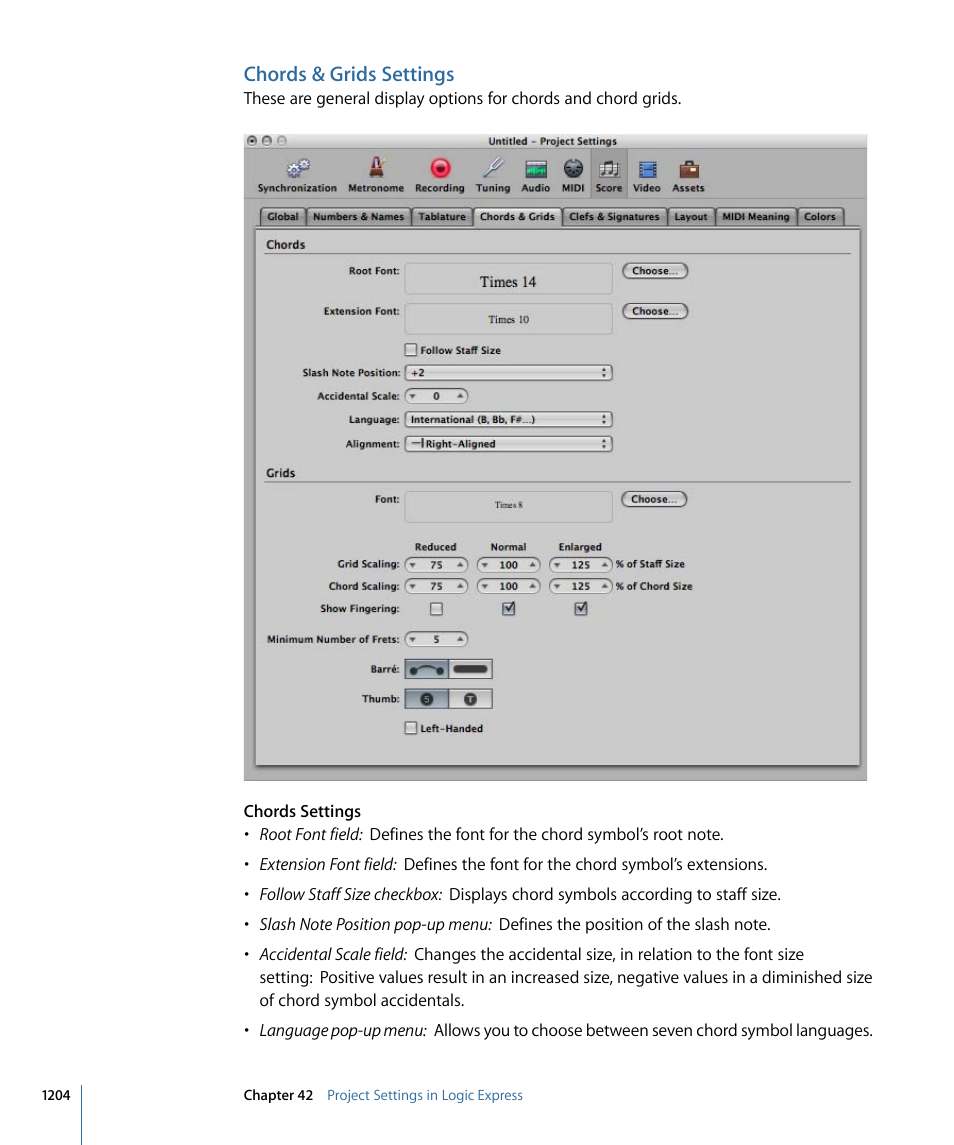This screenshot has height=1145, width=954.
Task: Enable the Follow Staff Size checkbox
Action: [x=410, y=349]
